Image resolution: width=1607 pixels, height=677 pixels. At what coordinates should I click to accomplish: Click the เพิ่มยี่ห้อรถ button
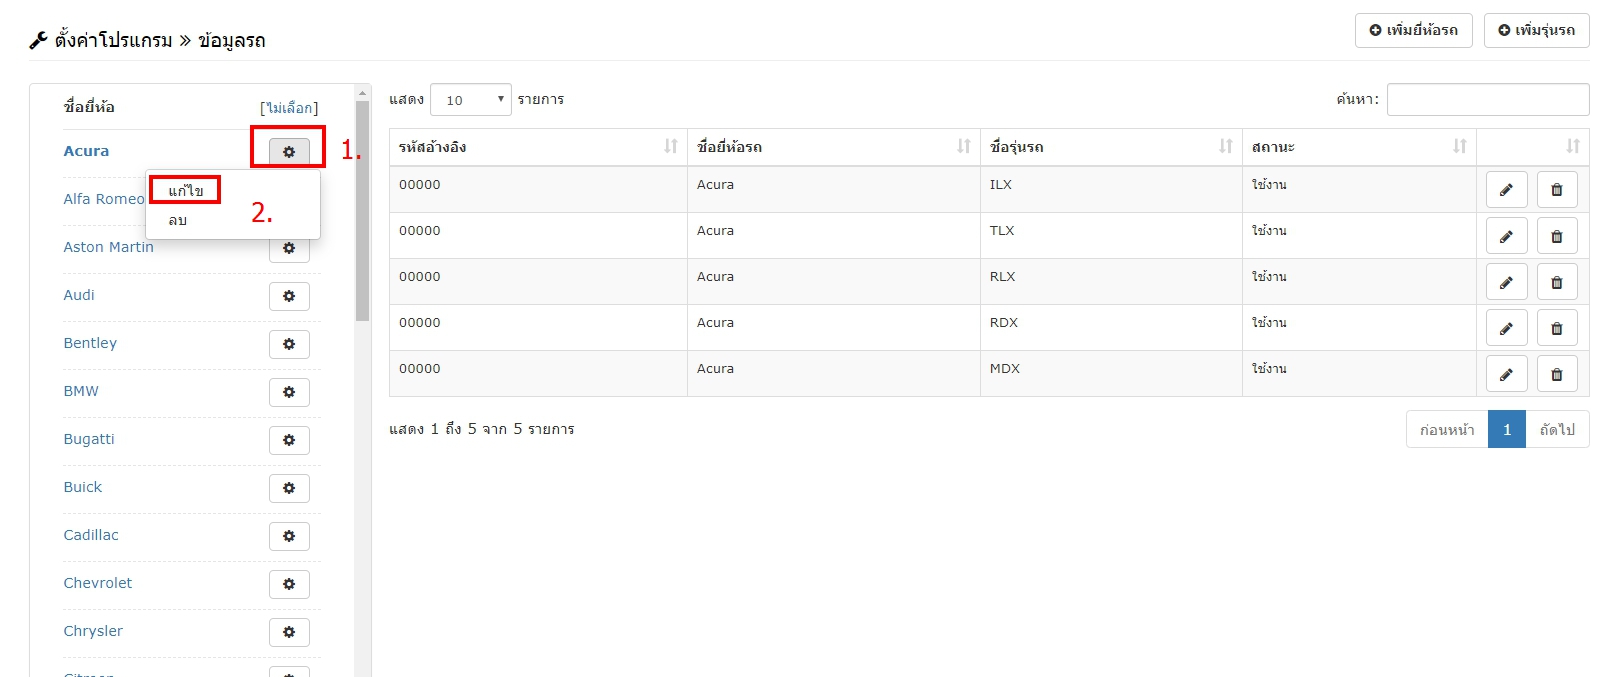[1414, 30]
